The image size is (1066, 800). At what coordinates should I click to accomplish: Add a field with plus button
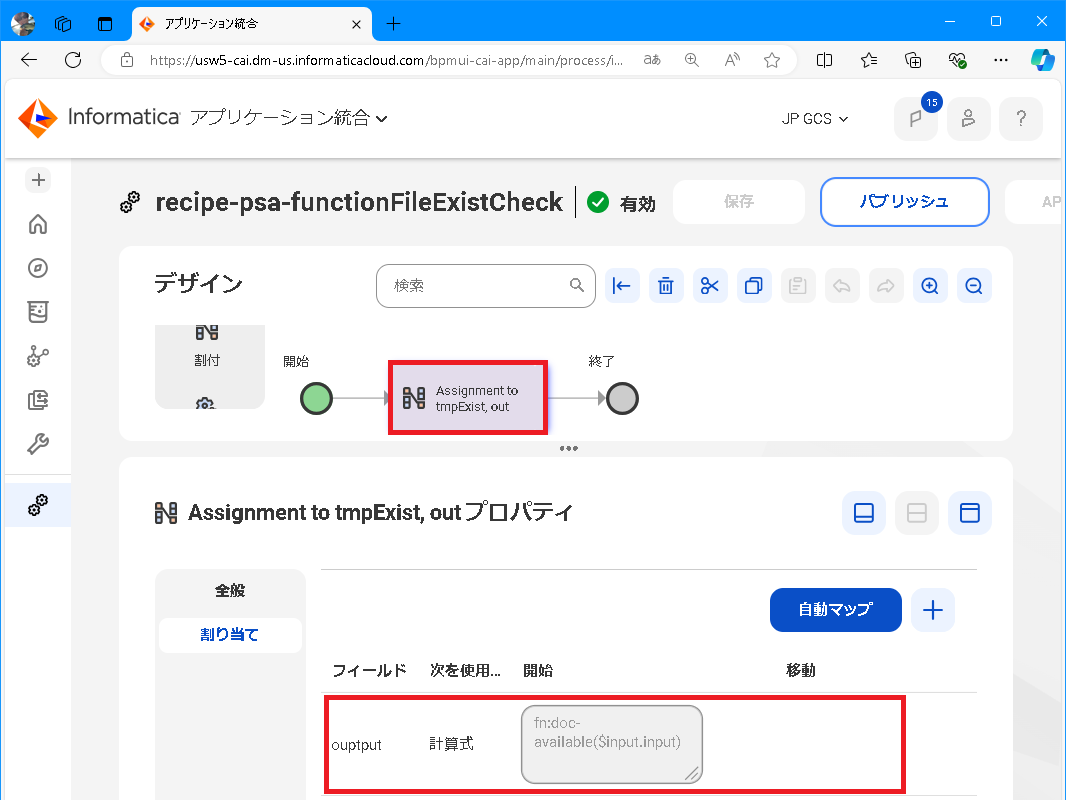(933, 610)
